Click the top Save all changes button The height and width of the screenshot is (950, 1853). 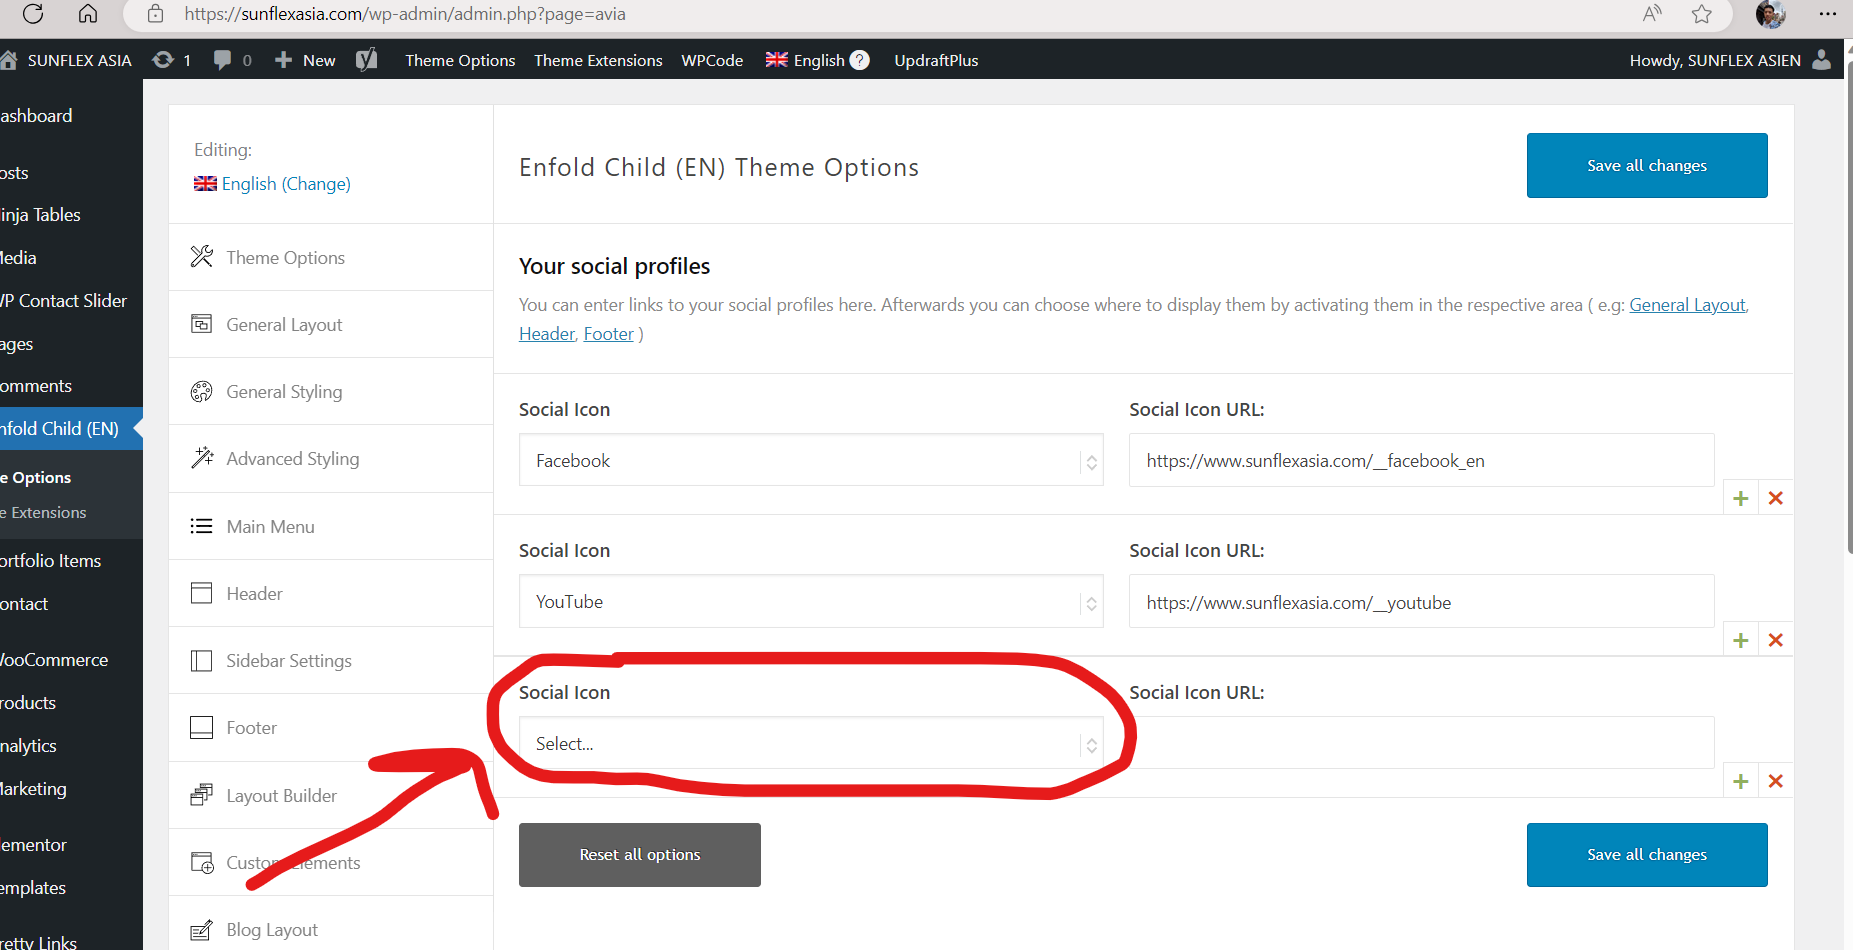click(x=1647, y=165)
